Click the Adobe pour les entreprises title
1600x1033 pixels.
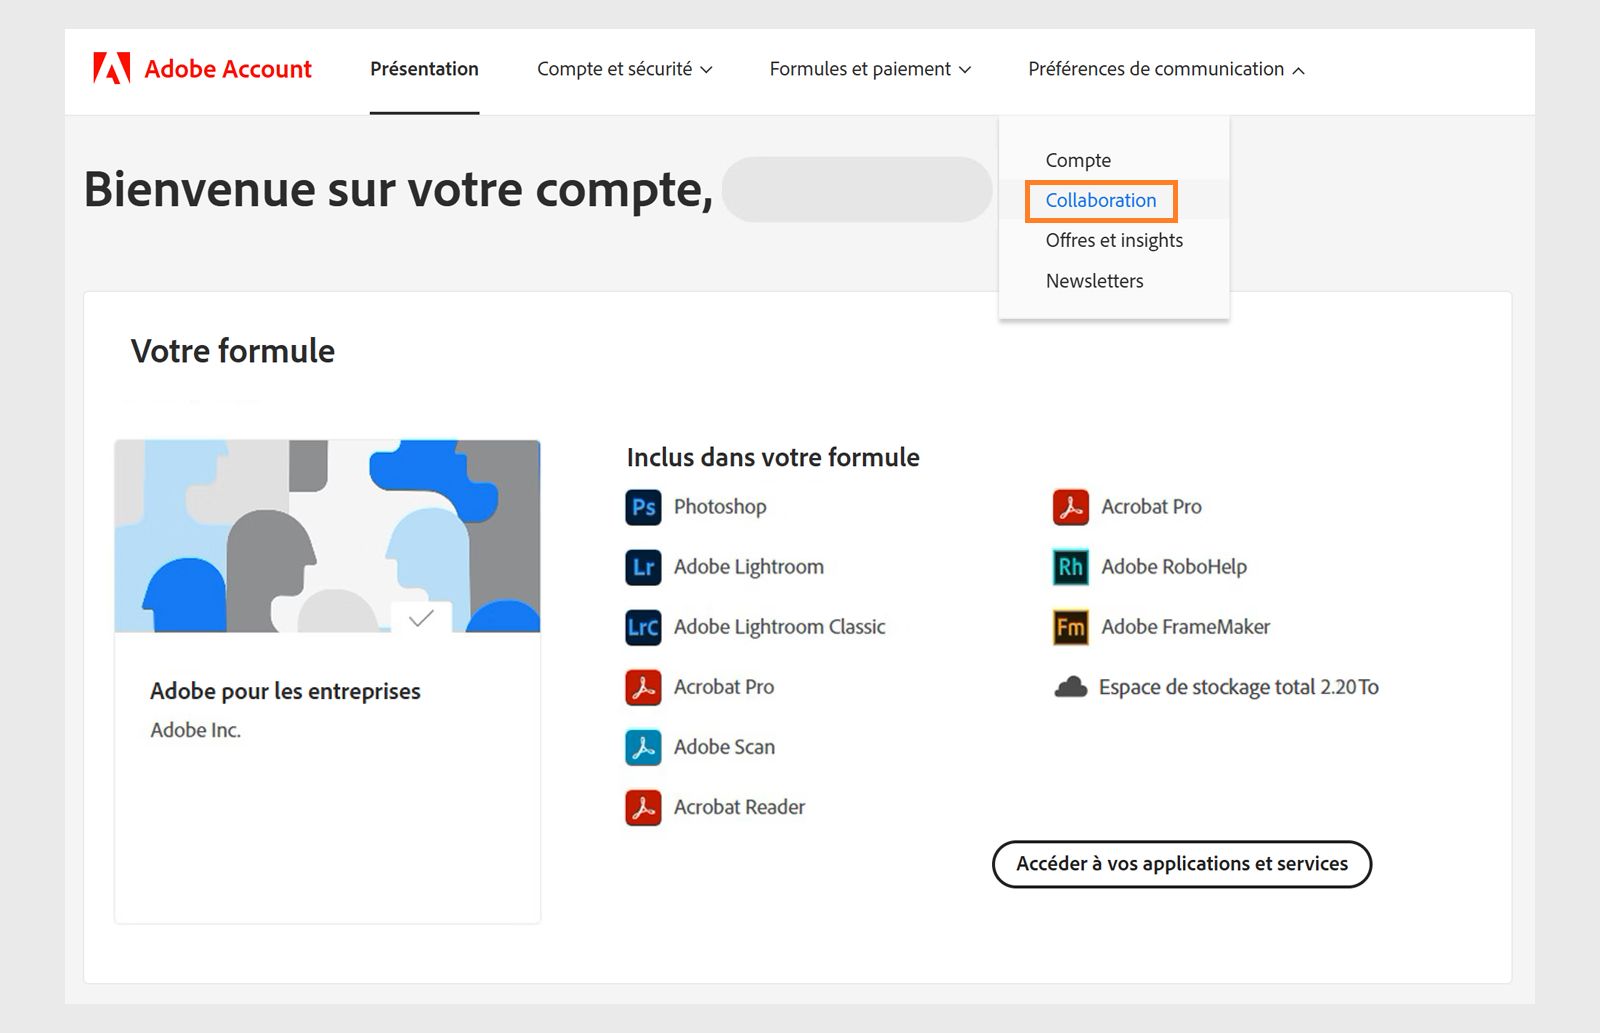(x=285, y=691)
